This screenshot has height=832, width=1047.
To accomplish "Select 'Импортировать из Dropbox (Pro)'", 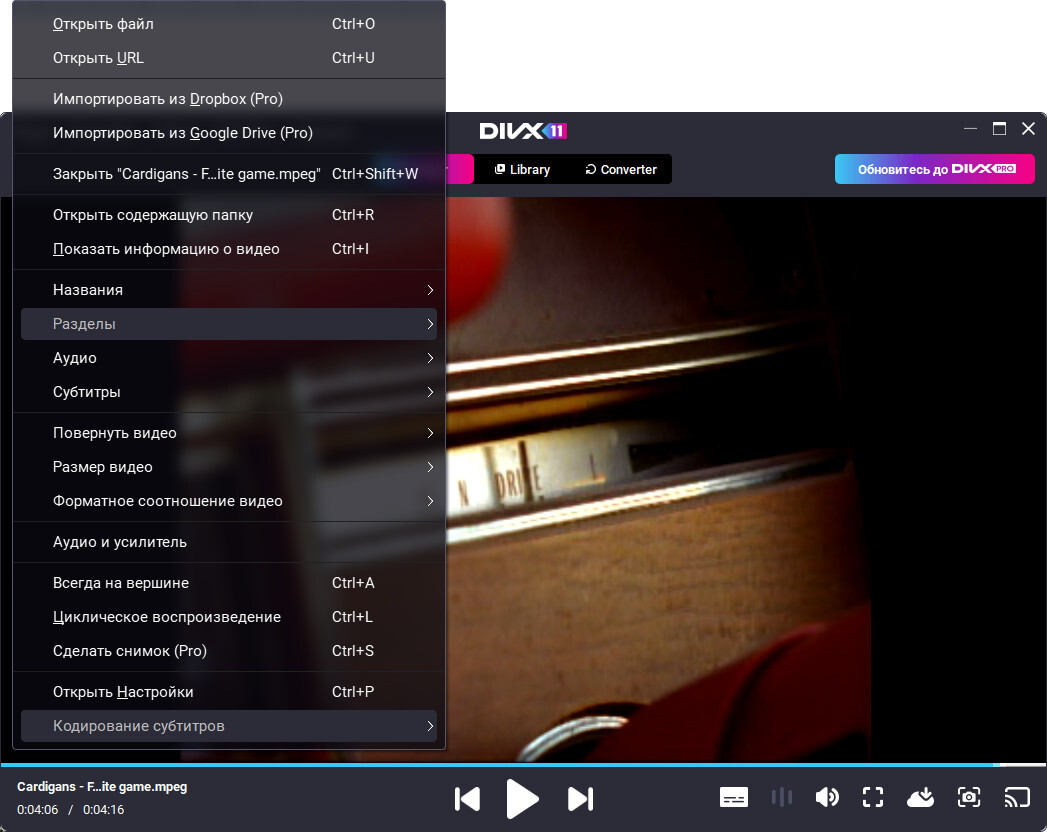I will pyautogui.click(x=229, y=99).
